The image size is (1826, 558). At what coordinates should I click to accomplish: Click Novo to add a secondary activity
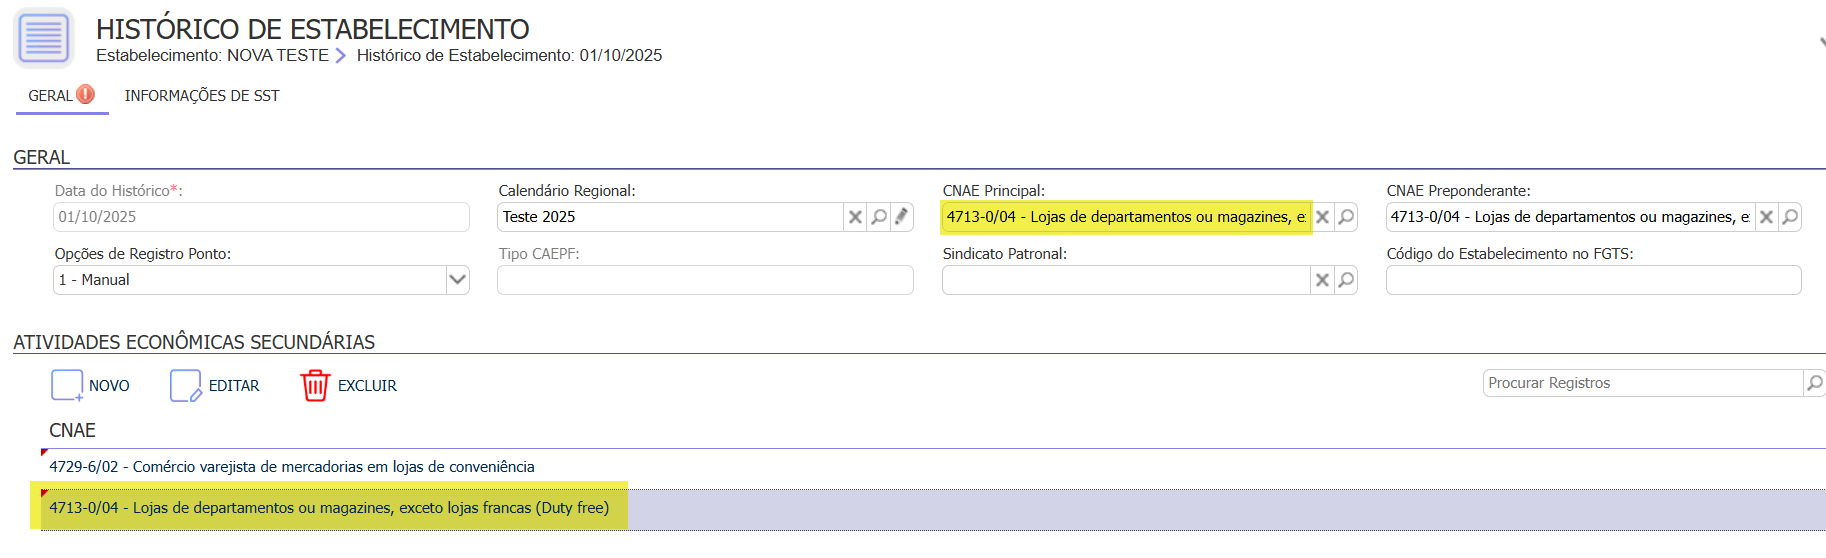click(x=91, y=386)
